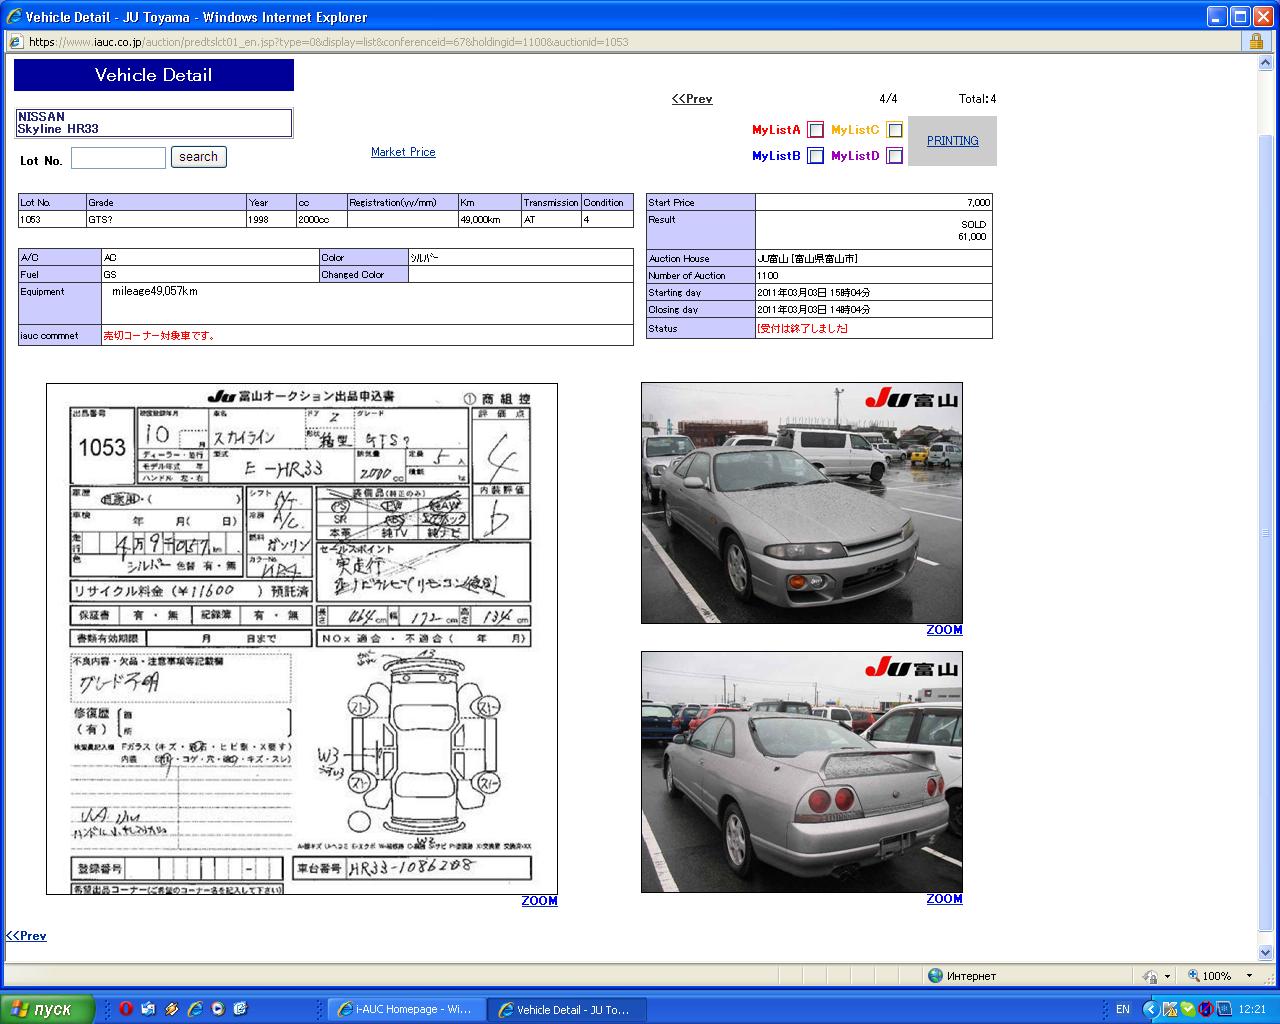
Task: Click the red status text in Status row
Action: click(x=802, y=329)
